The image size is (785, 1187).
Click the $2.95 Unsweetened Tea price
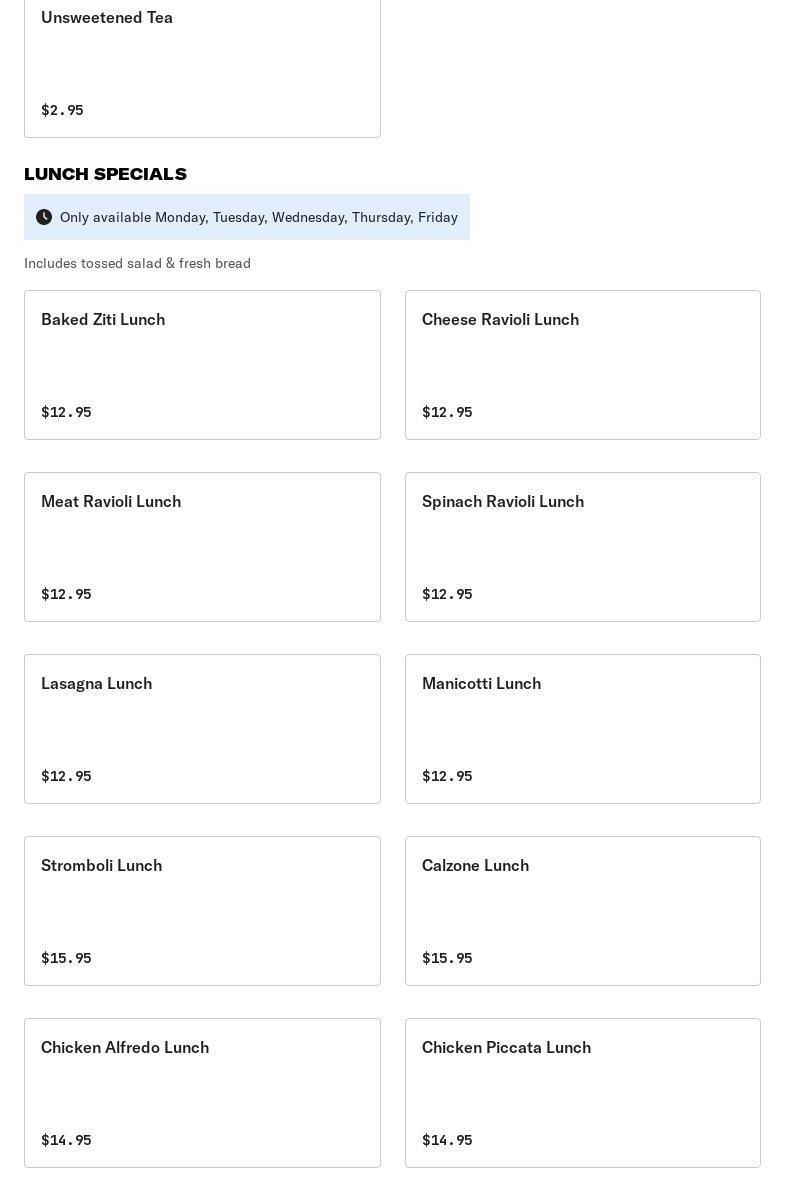pos(62,110)
